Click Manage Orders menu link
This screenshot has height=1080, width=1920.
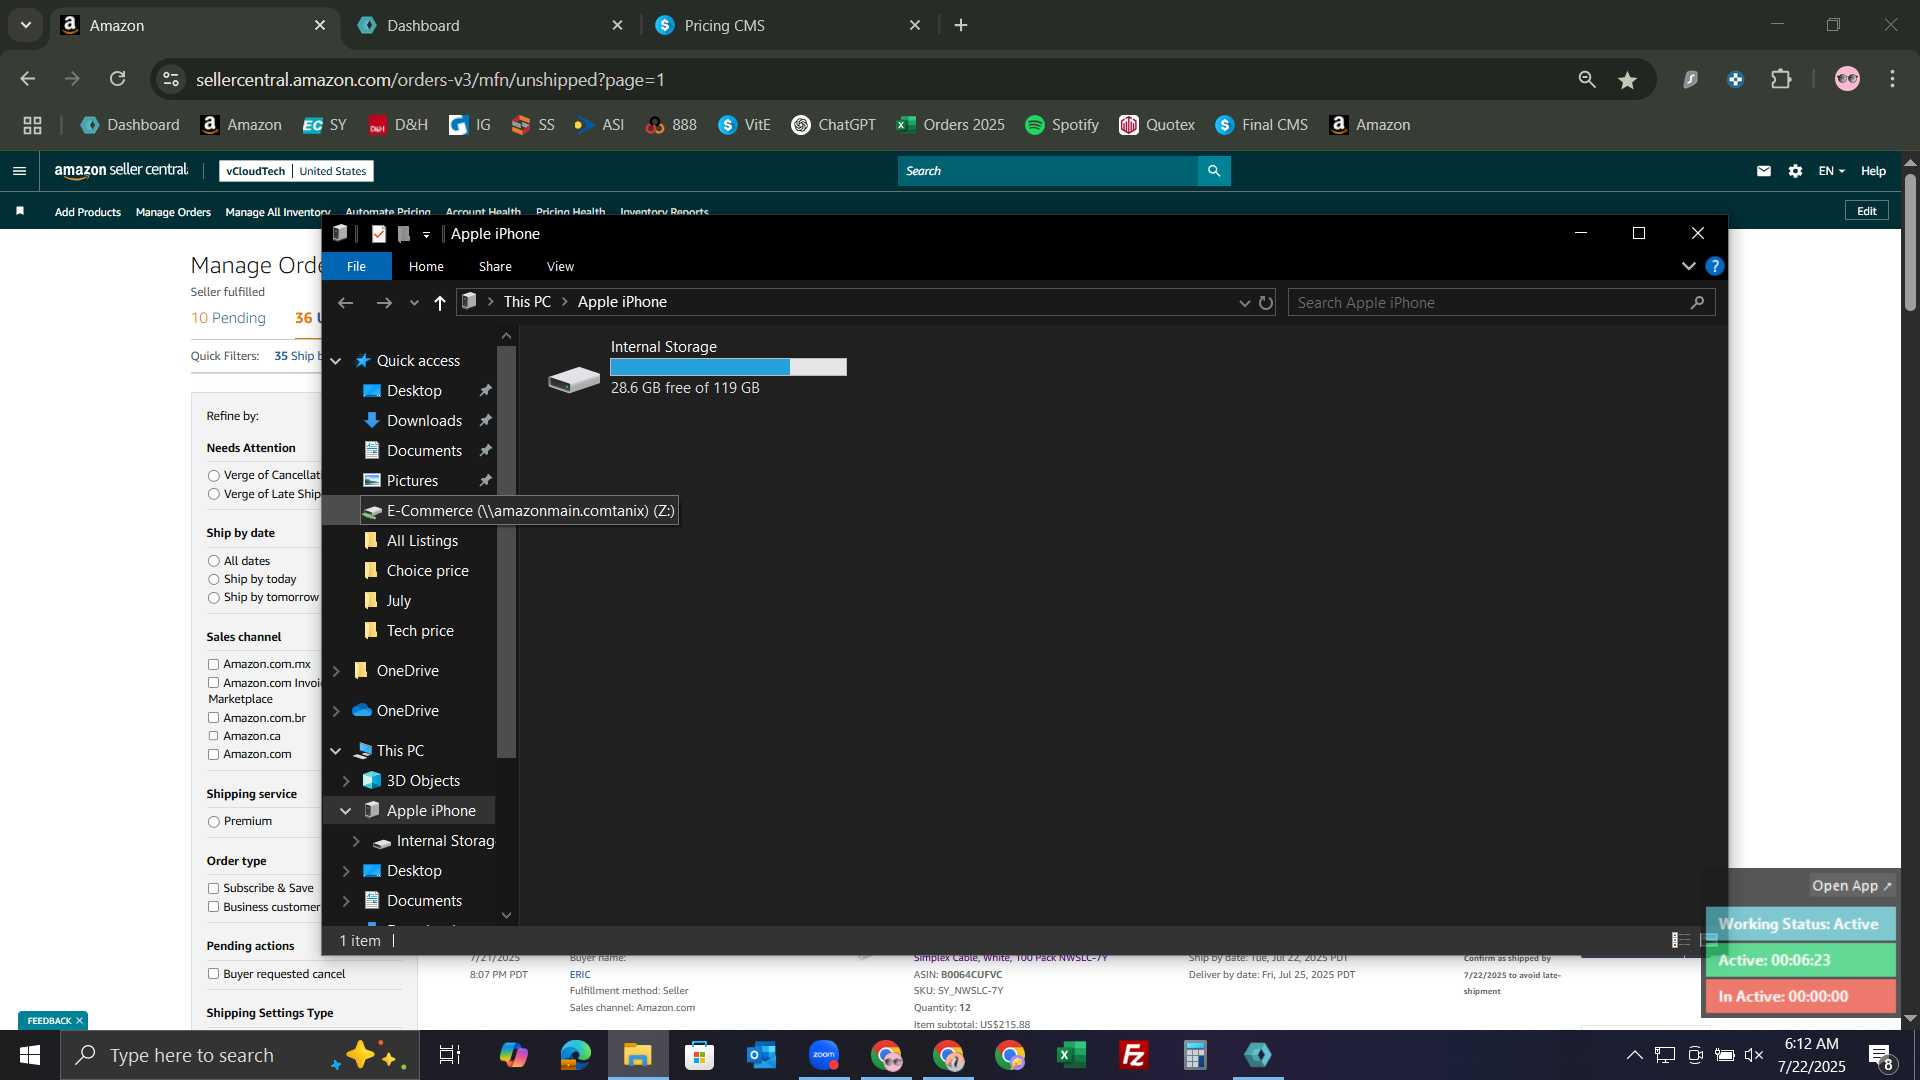coord(173,212)
